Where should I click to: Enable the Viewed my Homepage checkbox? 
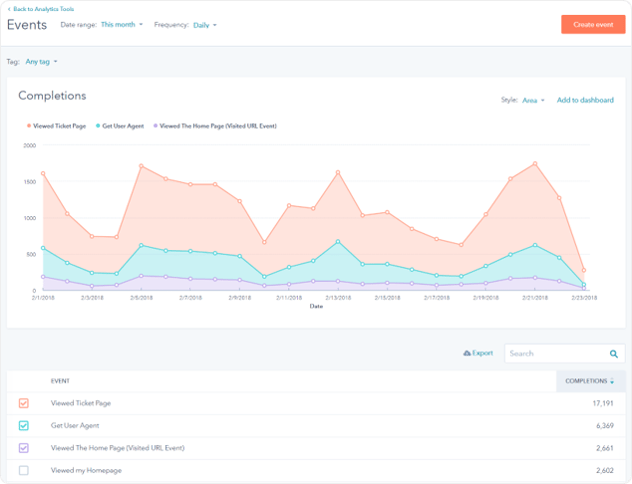[24, 470]
